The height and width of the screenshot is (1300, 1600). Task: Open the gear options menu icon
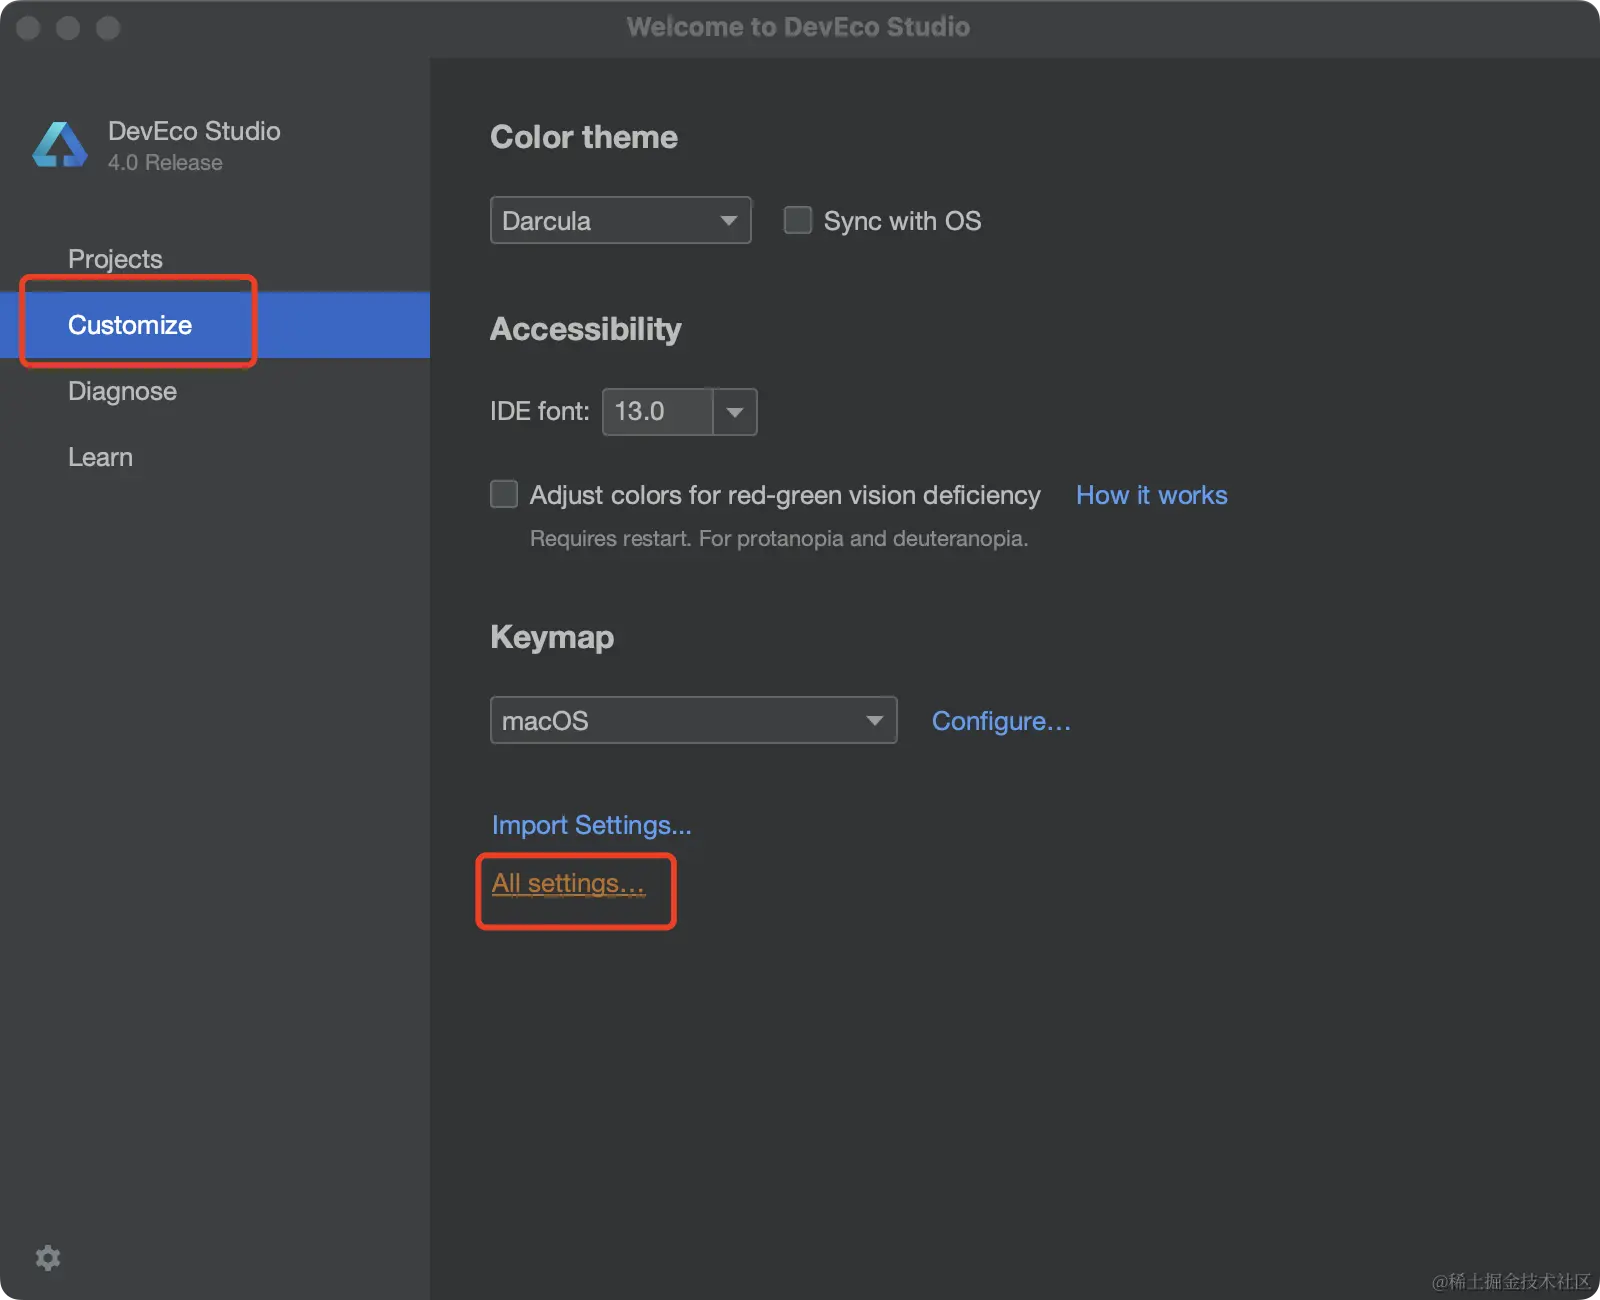pyautogui.click(x=48, y=1258)
